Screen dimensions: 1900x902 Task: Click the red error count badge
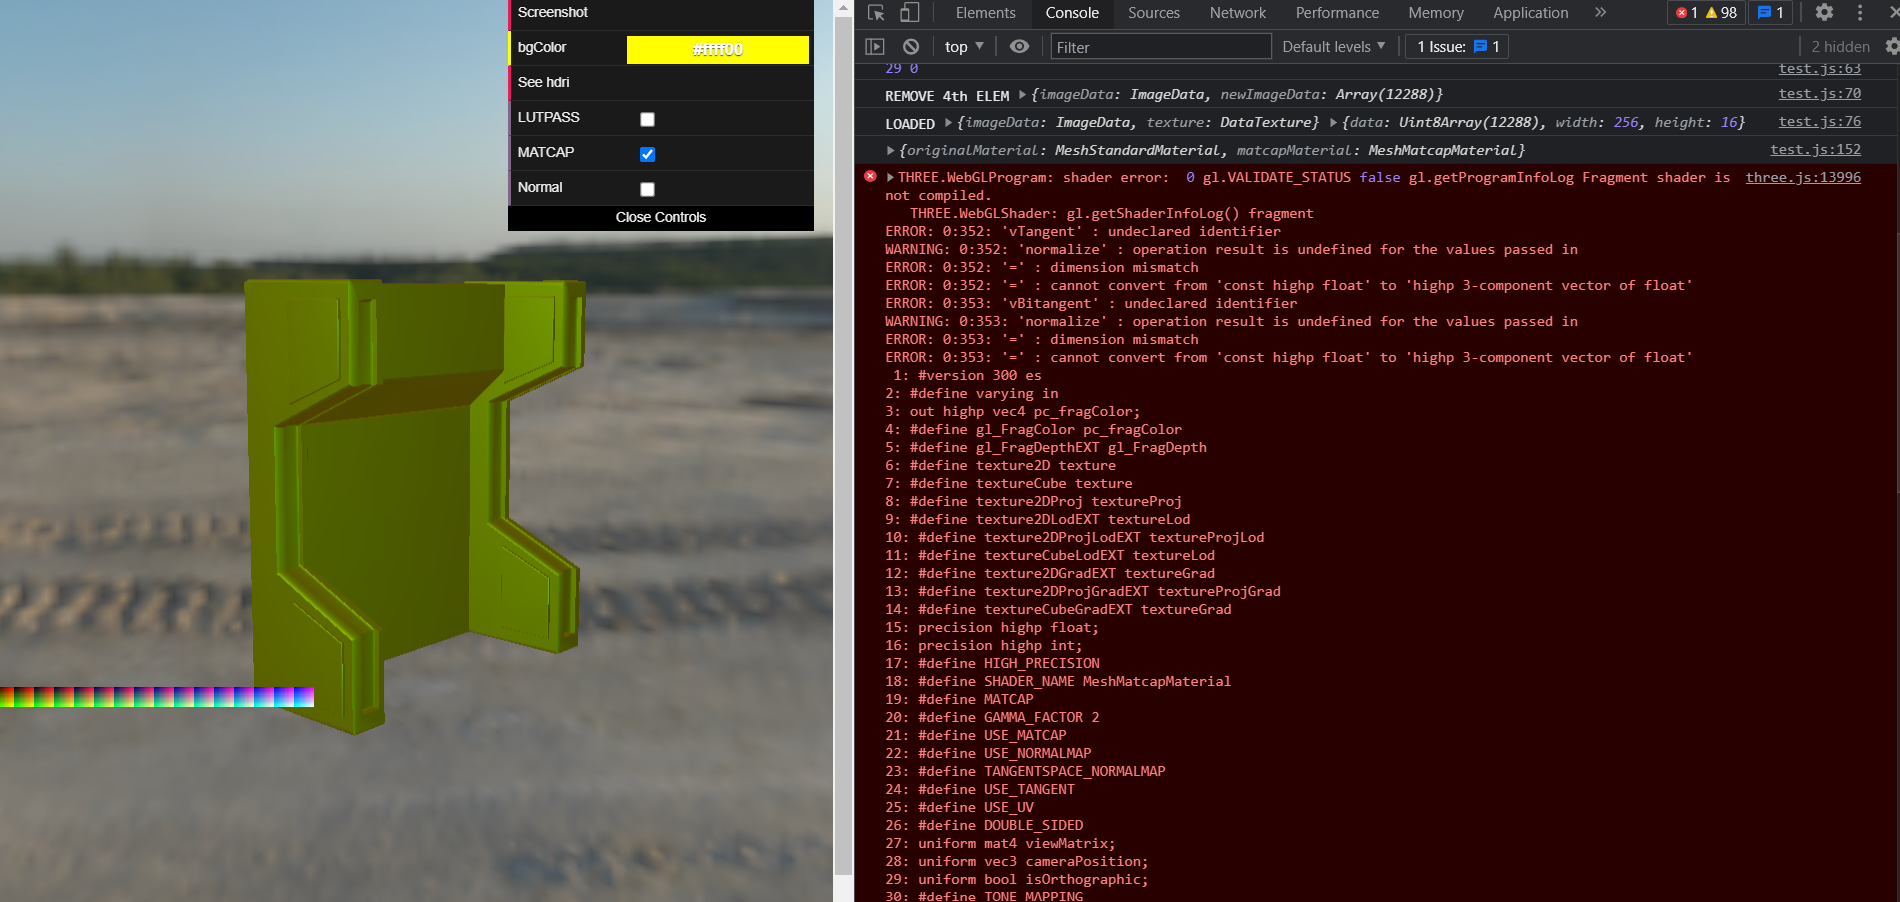1687,13
